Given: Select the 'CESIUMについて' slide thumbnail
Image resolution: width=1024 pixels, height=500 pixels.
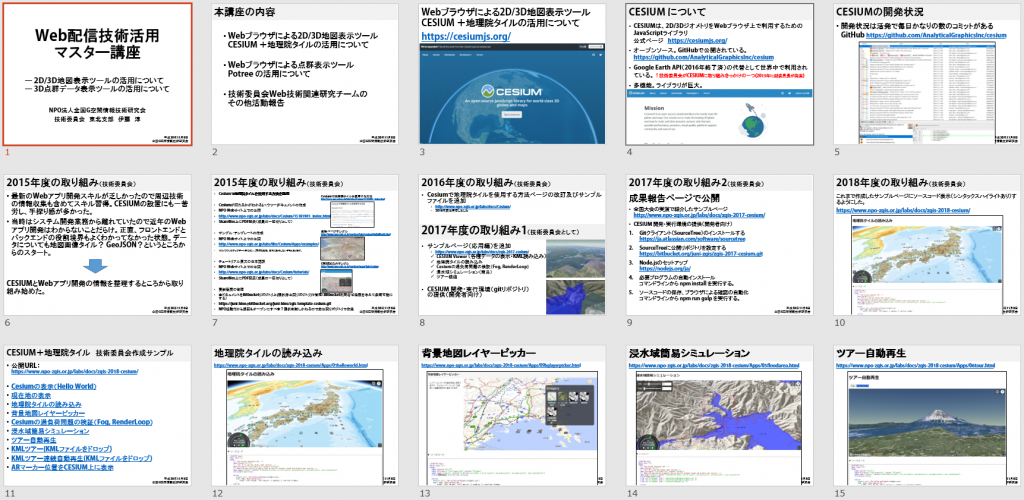Looking at the screenshot, I should (x=719, y=74).
